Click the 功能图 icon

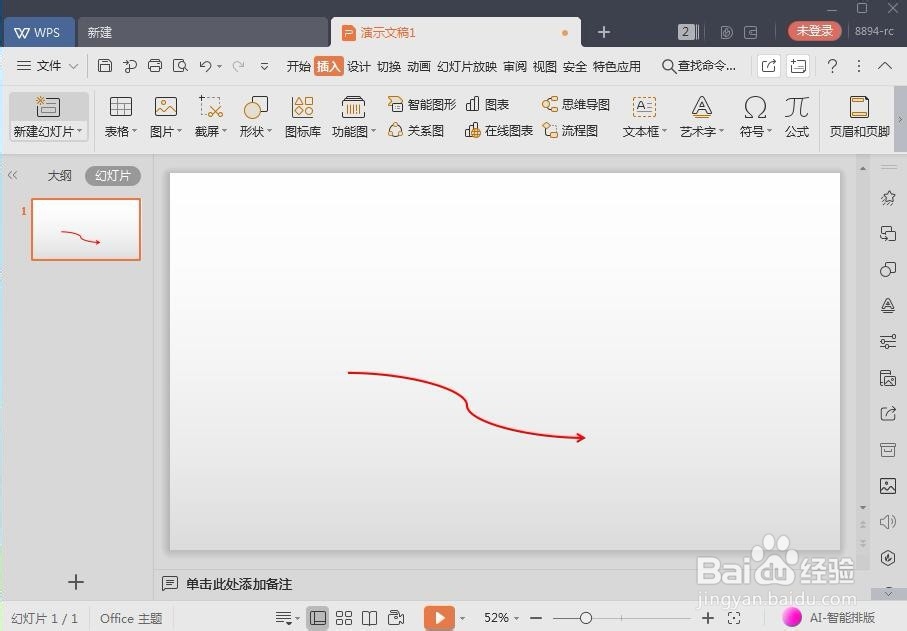tap(353, 107)
